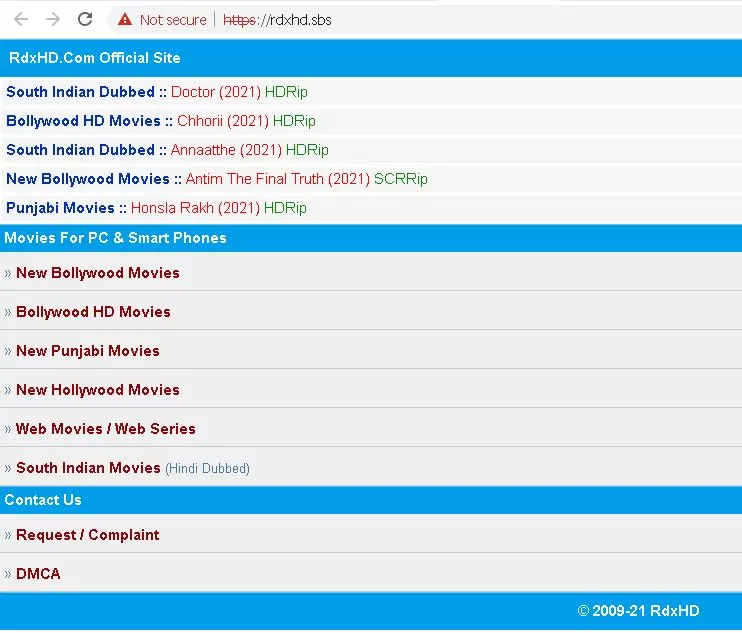Open Chhorii (2021) HDRip link

(246, 121)
